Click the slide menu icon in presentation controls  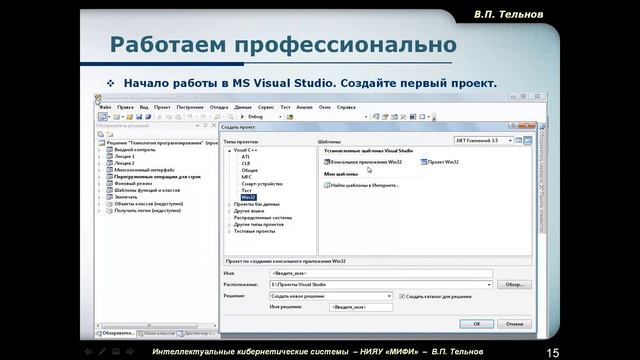pyautogui.click(x=116, y=351)
